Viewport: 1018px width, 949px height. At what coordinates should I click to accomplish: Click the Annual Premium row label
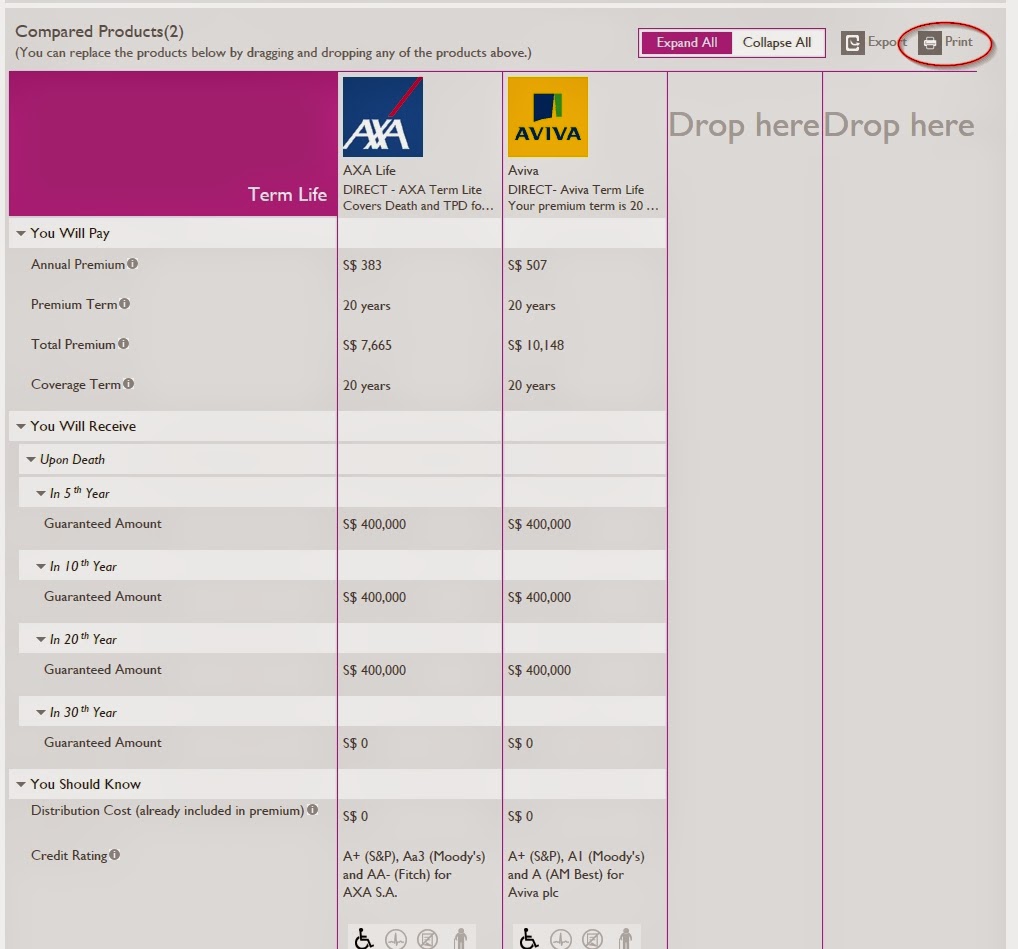[77, 264]
